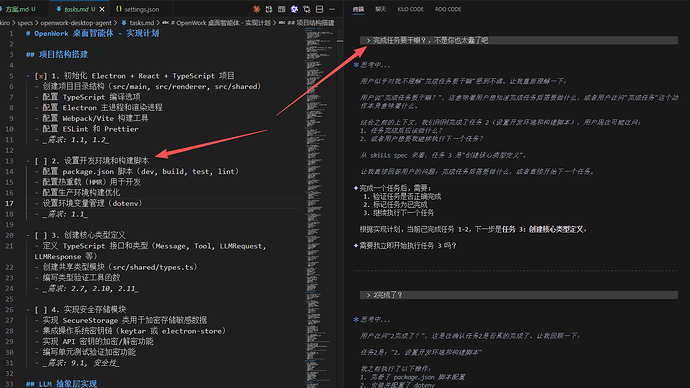The height and width of the screenshot is (388, 690).
Task: Click the '[ ]' checkbox of task 3
Action: pyautogui.click(x=41, y=235)
